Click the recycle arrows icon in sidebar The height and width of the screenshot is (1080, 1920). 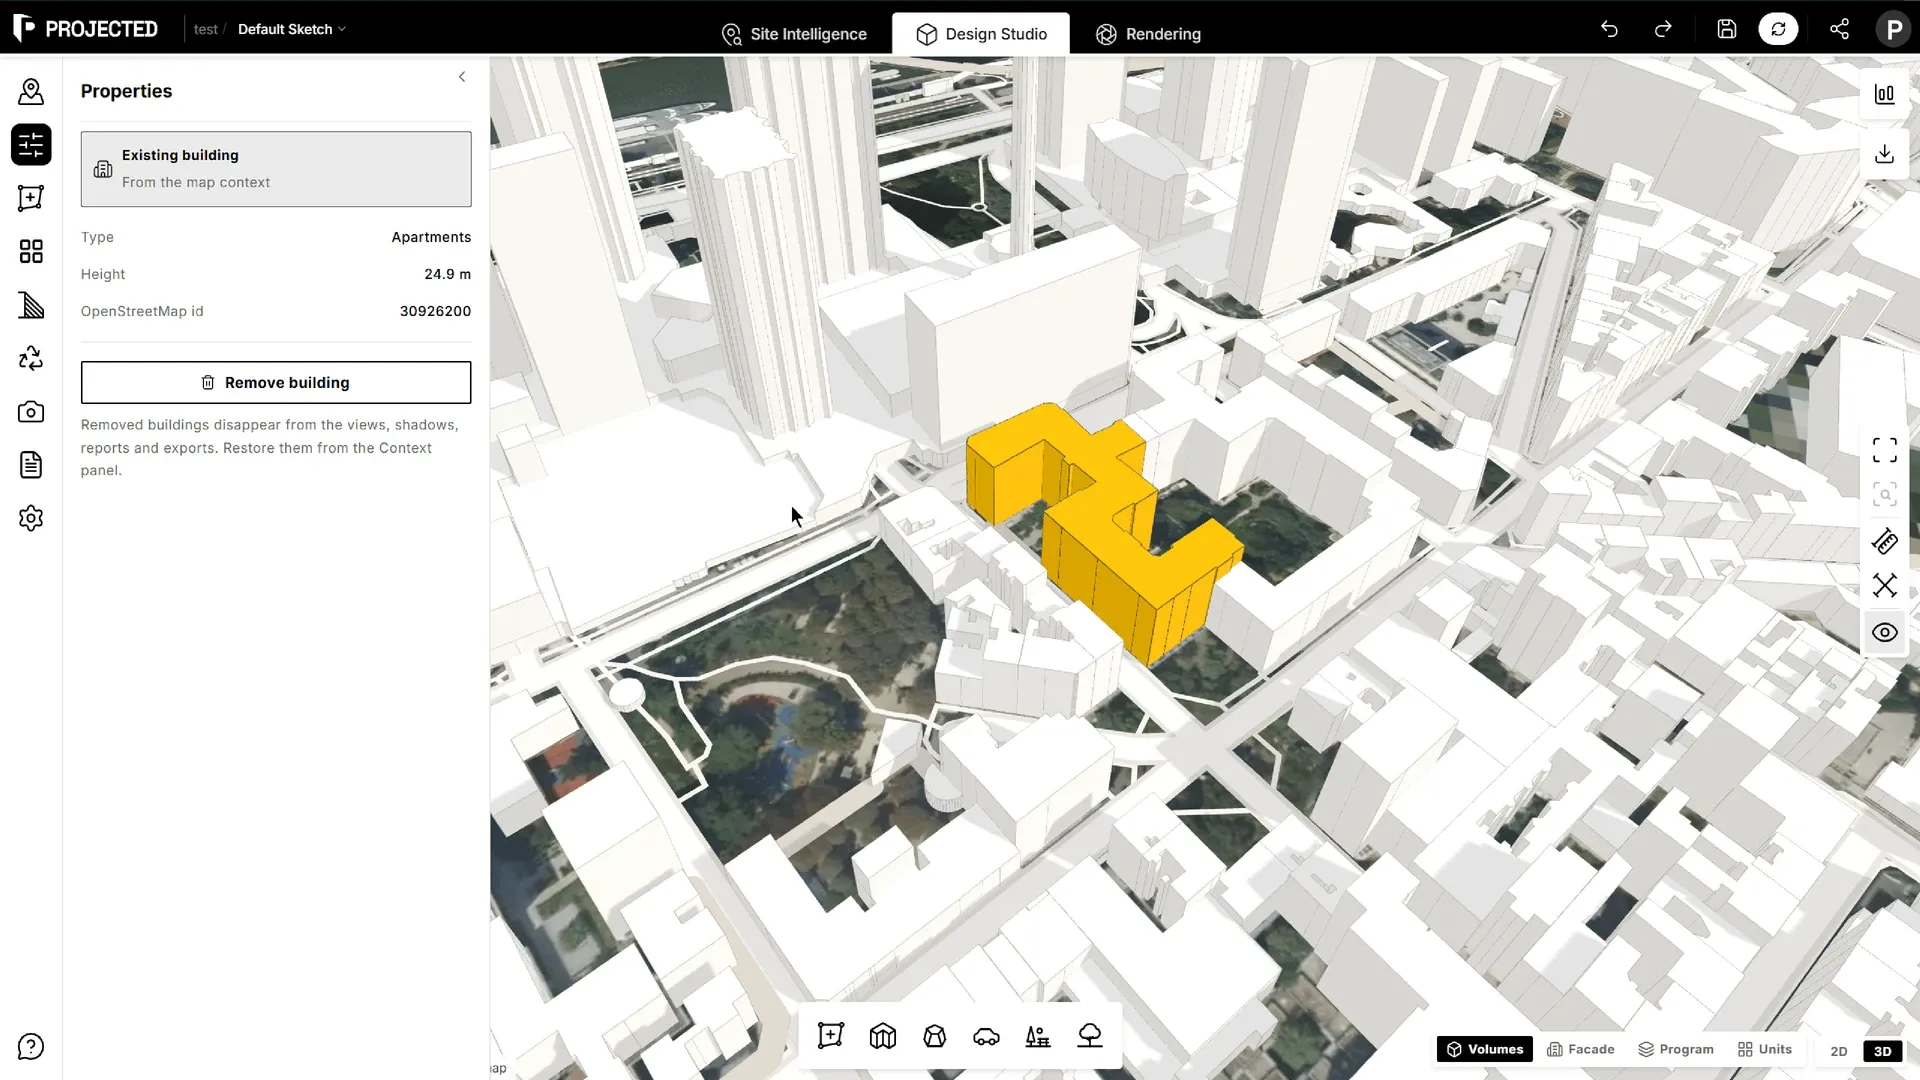[31, 358]
